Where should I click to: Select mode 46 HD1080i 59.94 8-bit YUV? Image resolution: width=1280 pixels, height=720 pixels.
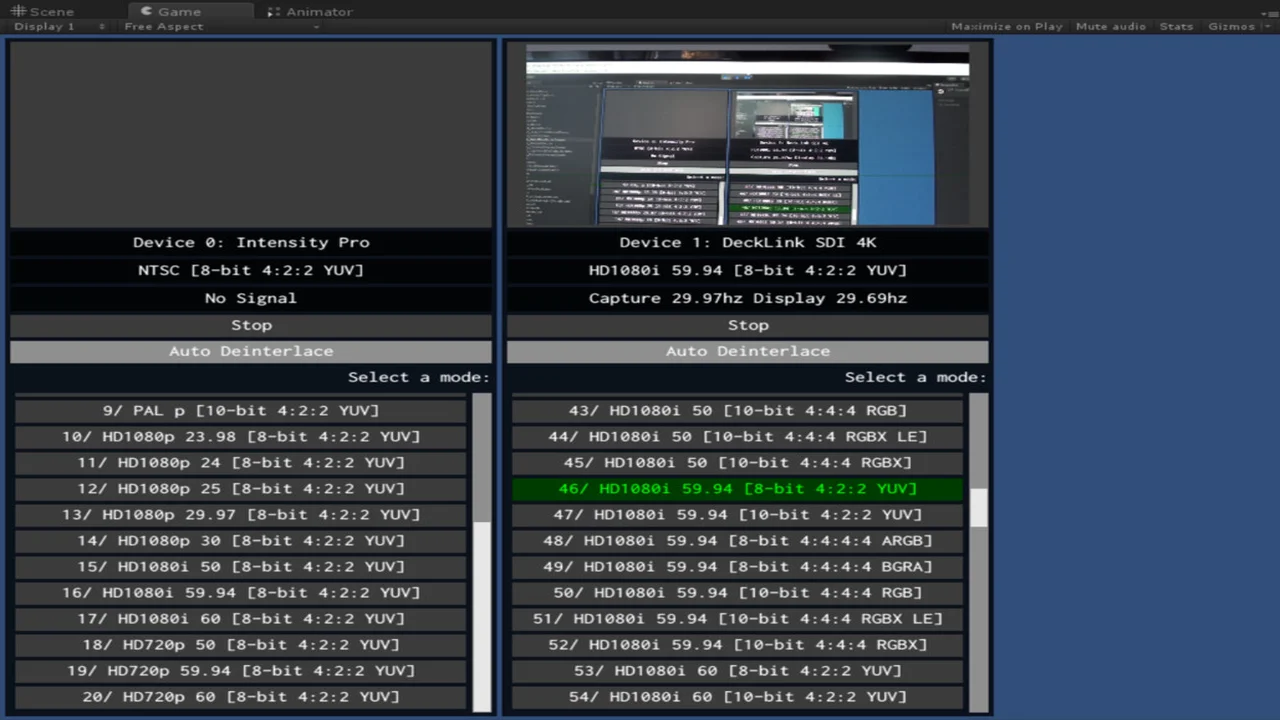[x=737, y=489]
